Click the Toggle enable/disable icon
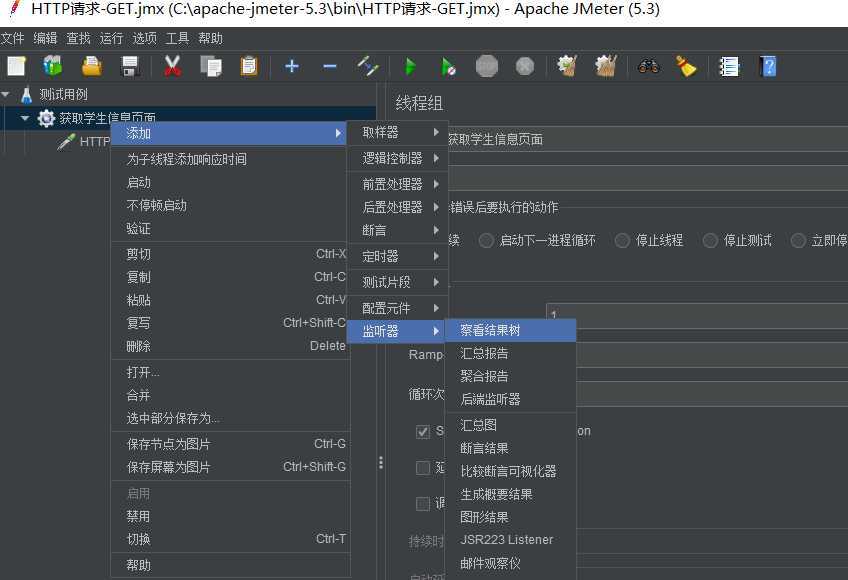Image resolution: width=848 pixels, height=580 pixels. pos(368,67)
